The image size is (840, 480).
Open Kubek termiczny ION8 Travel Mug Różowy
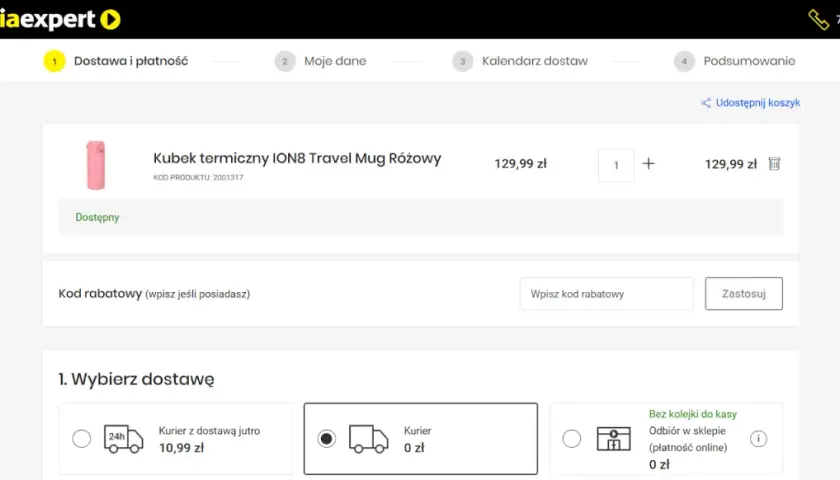point(297,159)
